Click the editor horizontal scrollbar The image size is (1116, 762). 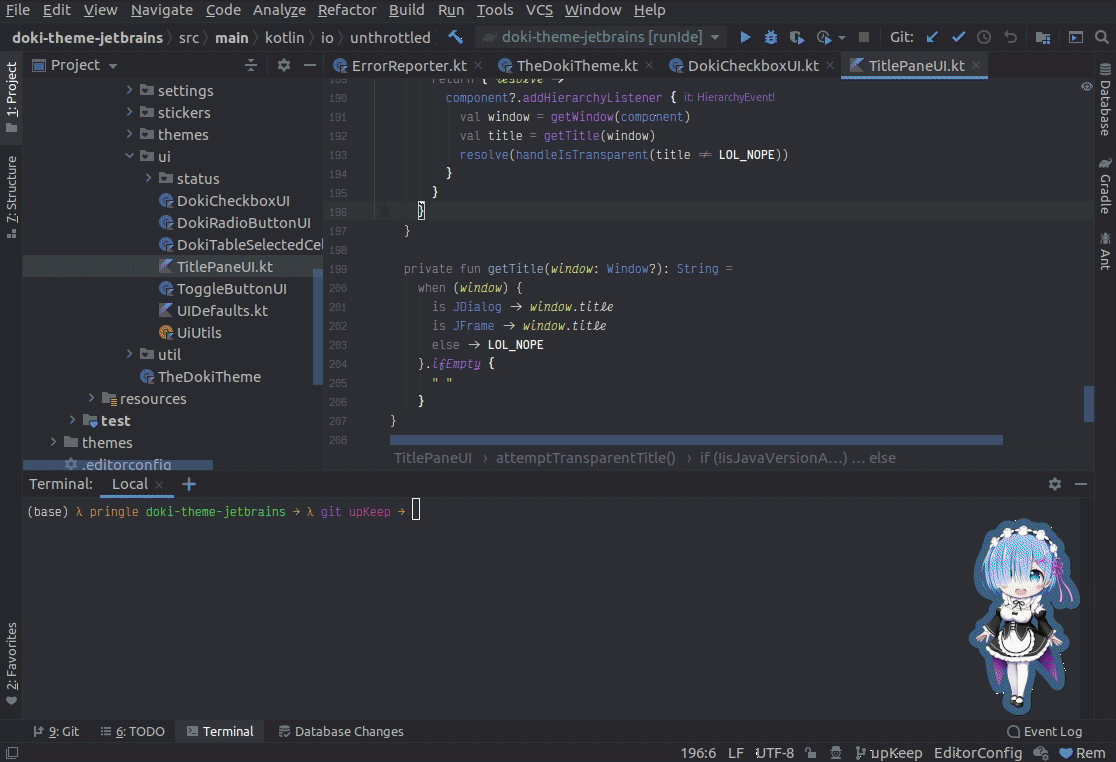(x=696, y=440)
